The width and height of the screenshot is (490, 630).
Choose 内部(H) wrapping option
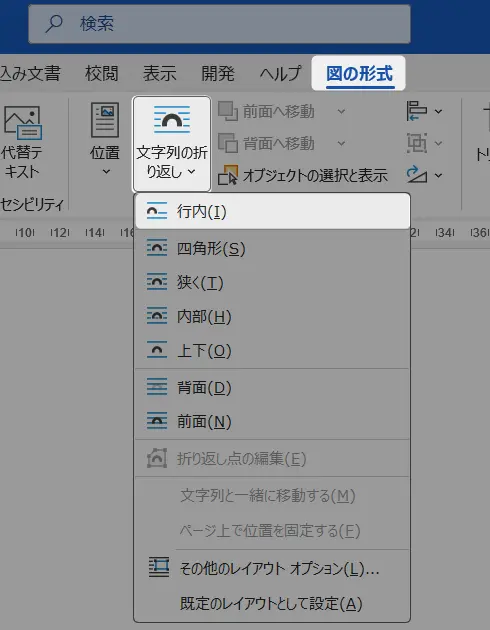273,317
